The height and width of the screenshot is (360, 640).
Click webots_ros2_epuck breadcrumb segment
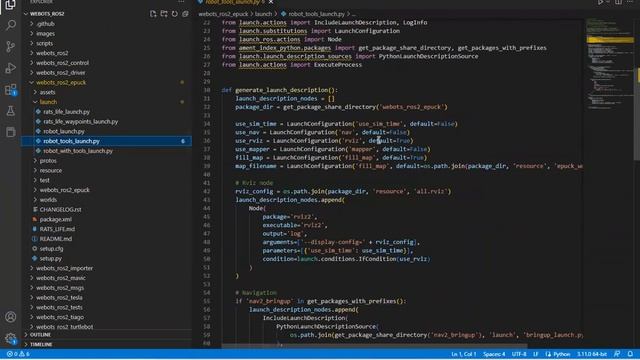223,14
